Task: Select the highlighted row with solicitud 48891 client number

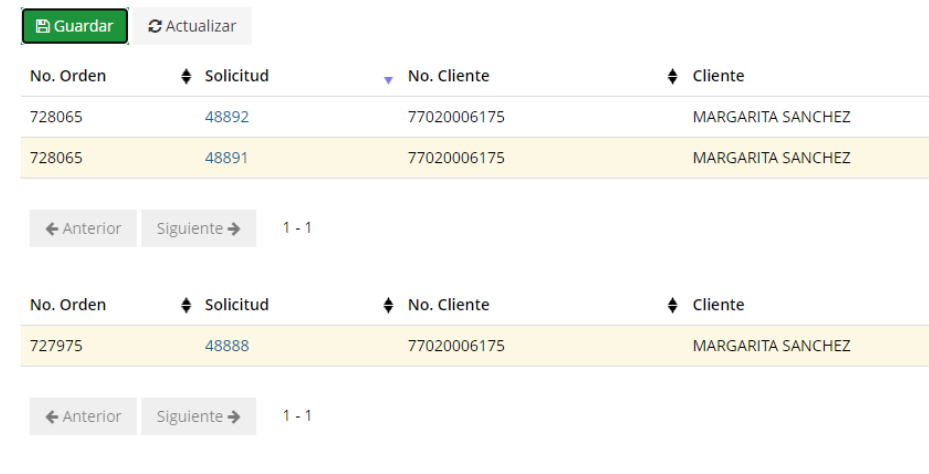Action: pos(456,158)
